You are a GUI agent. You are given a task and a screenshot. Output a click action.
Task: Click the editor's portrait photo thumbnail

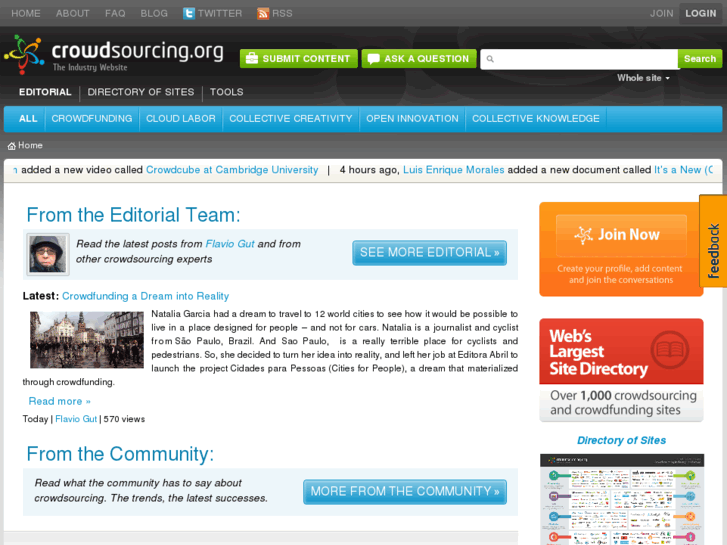[48, 254]
